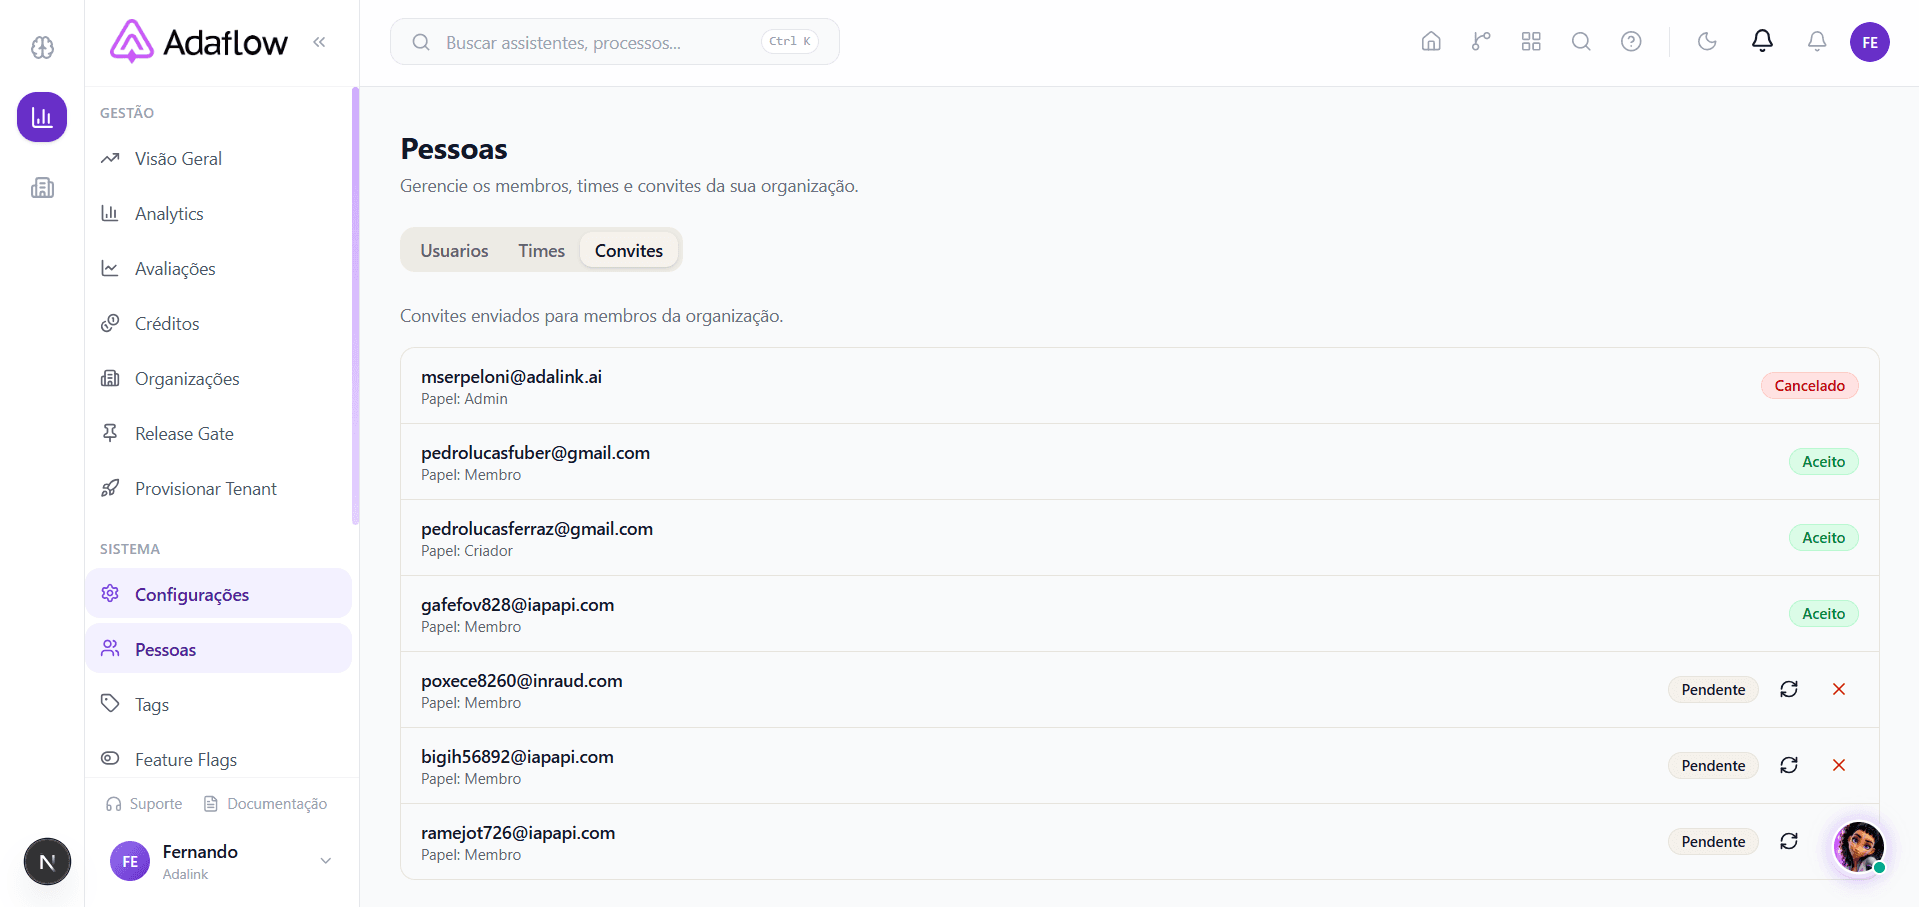Click Pendente badge for poxece8260@inraud.com
Screen dimensions: 1919x907
(1713, 690)
